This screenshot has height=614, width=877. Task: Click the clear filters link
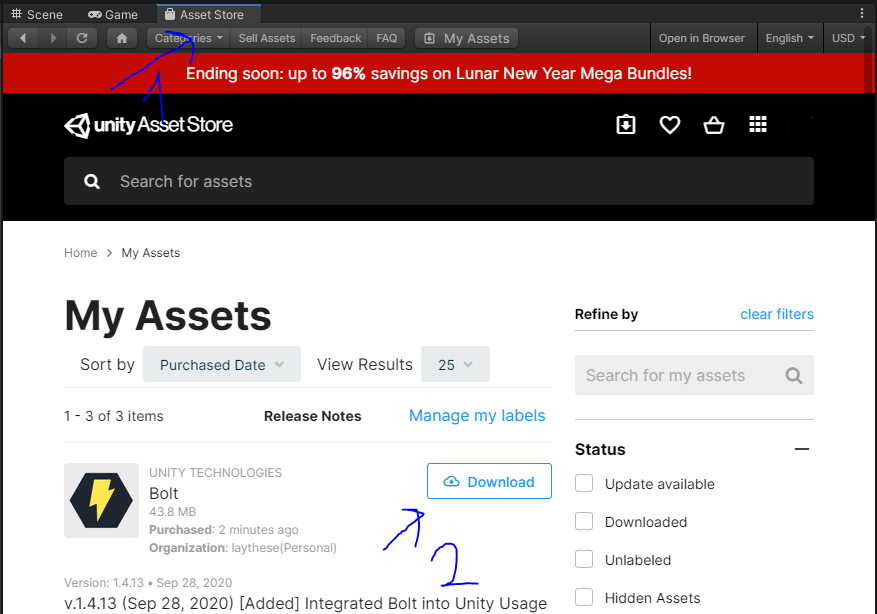(777, 314)
